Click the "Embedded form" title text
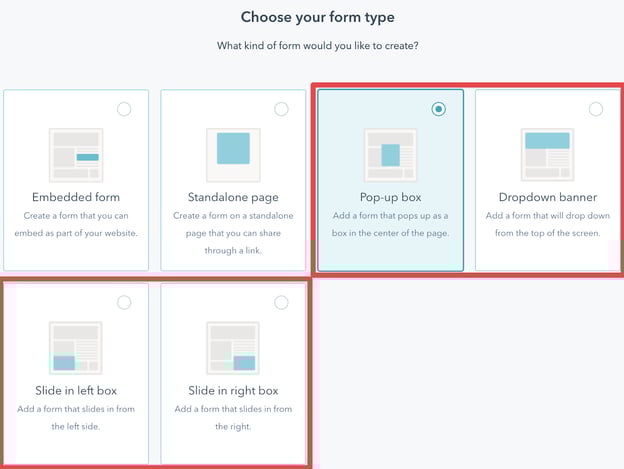Viewport: 624px width, 469px height. [x=75, y=197]
